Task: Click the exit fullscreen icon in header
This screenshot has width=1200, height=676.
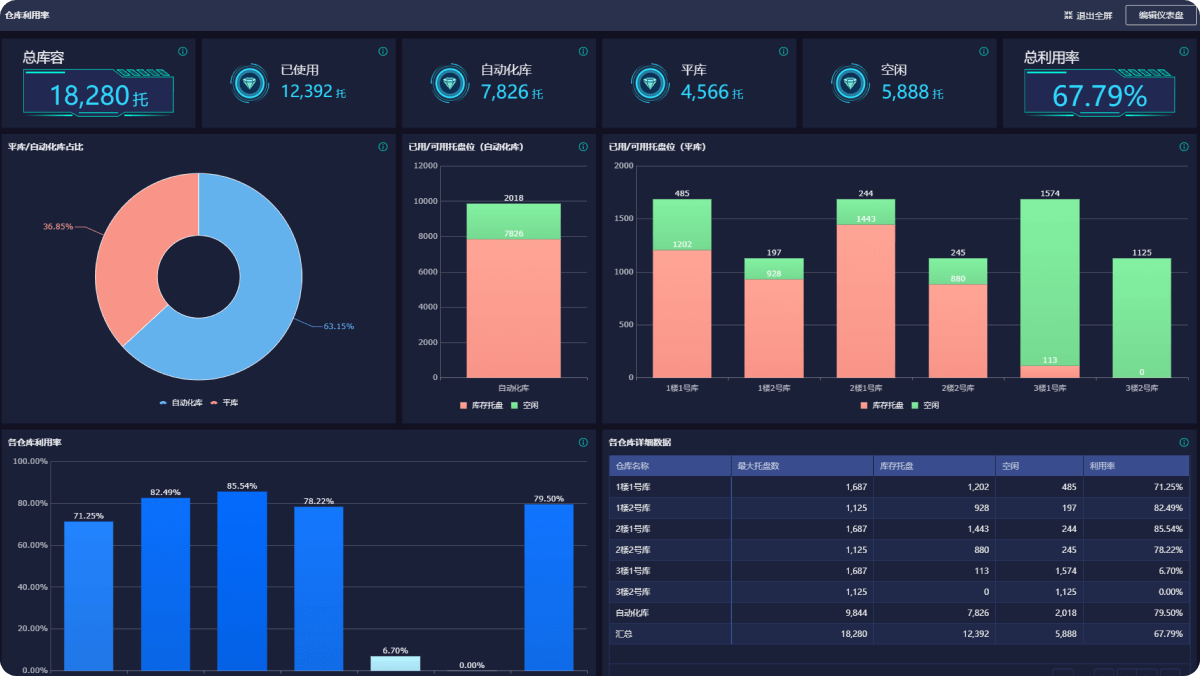Action: tap(1069, 15)
